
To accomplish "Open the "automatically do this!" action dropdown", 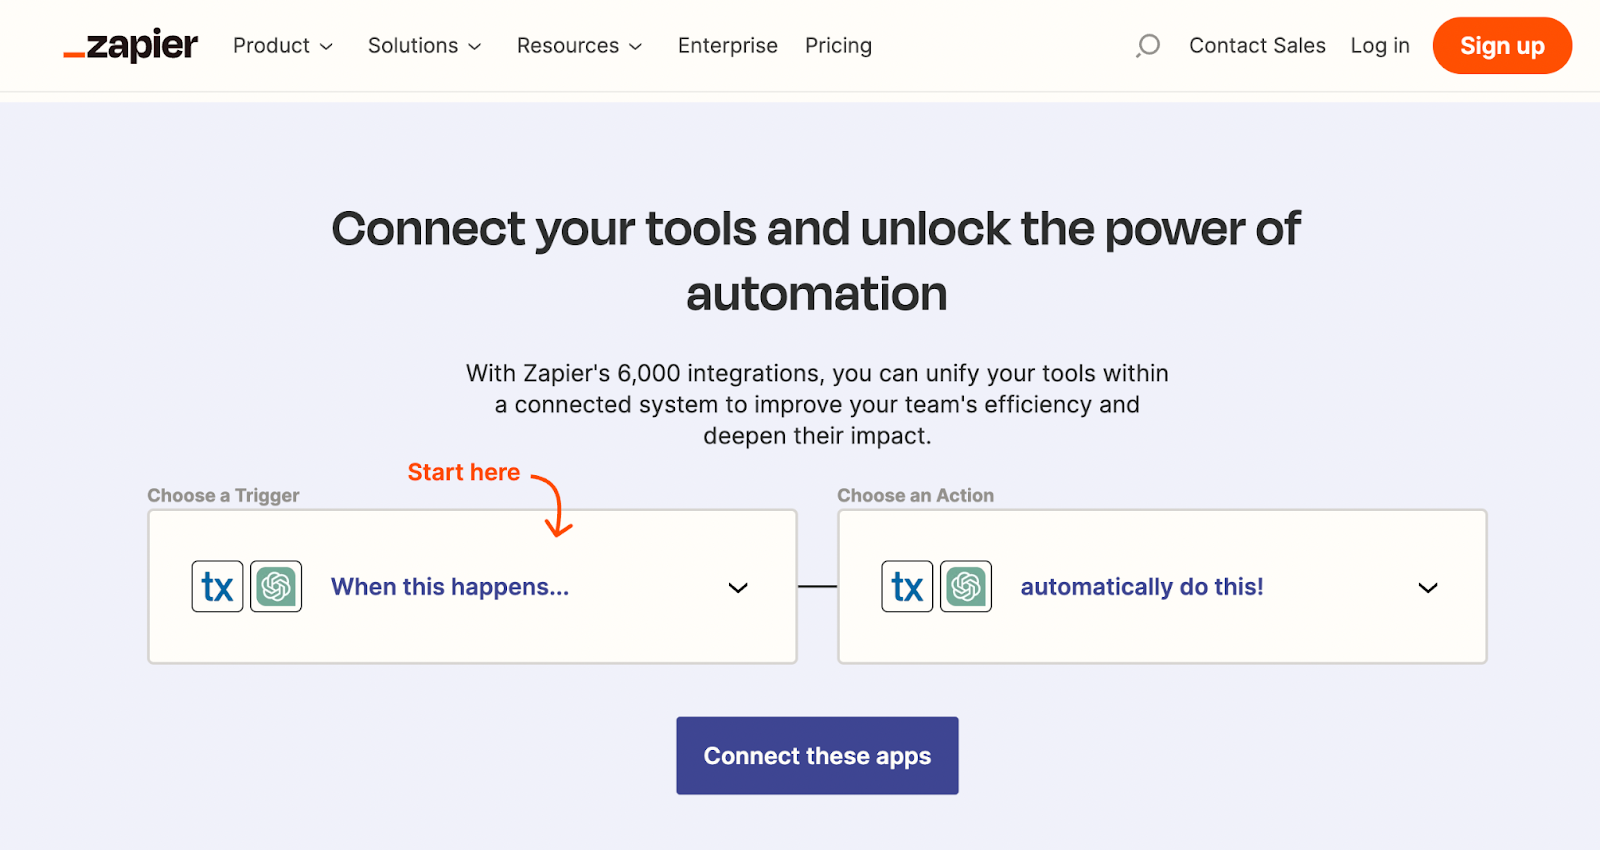I will pos(1162,587).
